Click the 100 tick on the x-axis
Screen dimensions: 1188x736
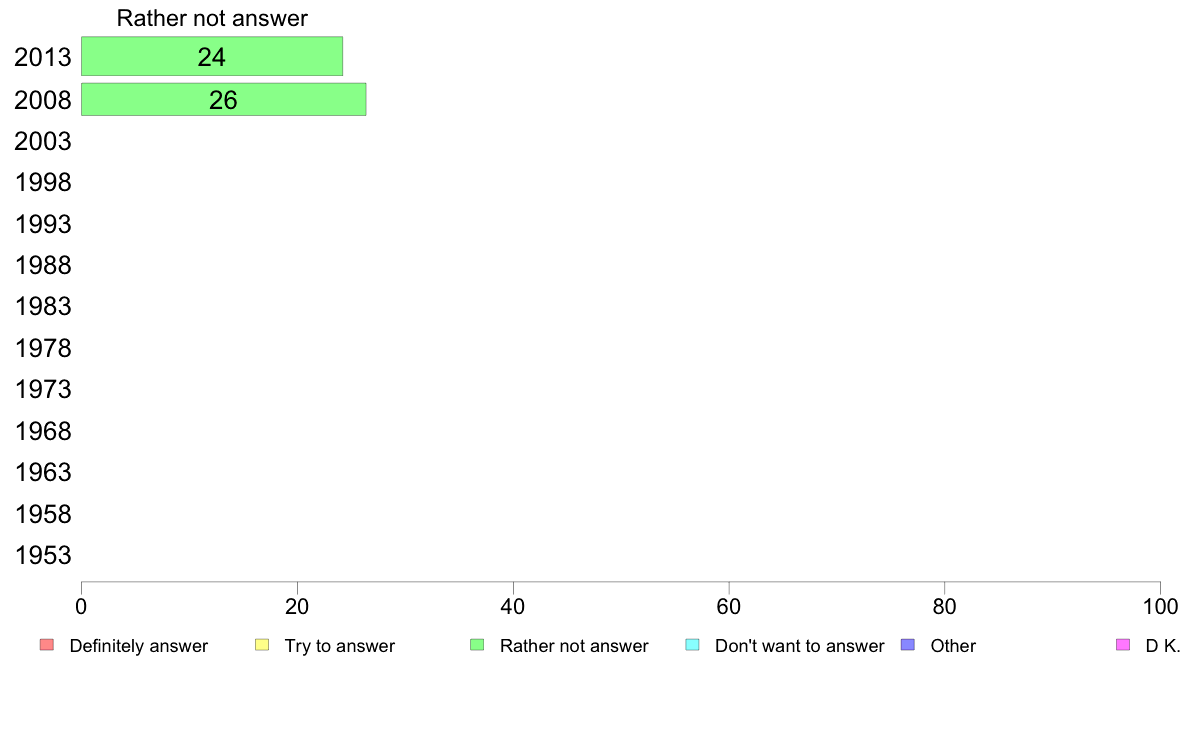1160,606
